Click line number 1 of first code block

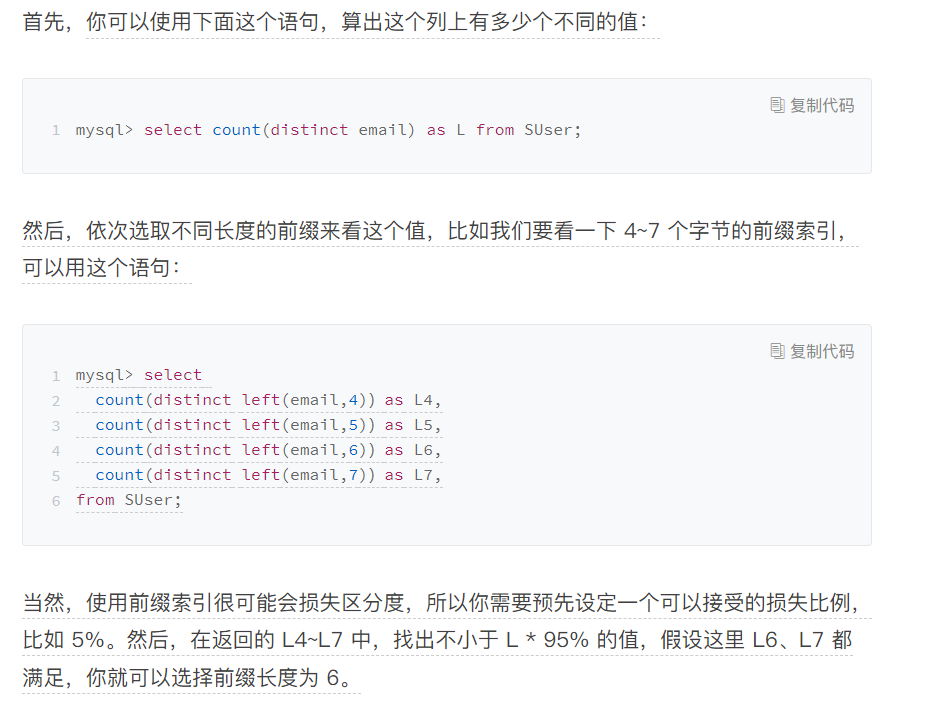[56, 130]
